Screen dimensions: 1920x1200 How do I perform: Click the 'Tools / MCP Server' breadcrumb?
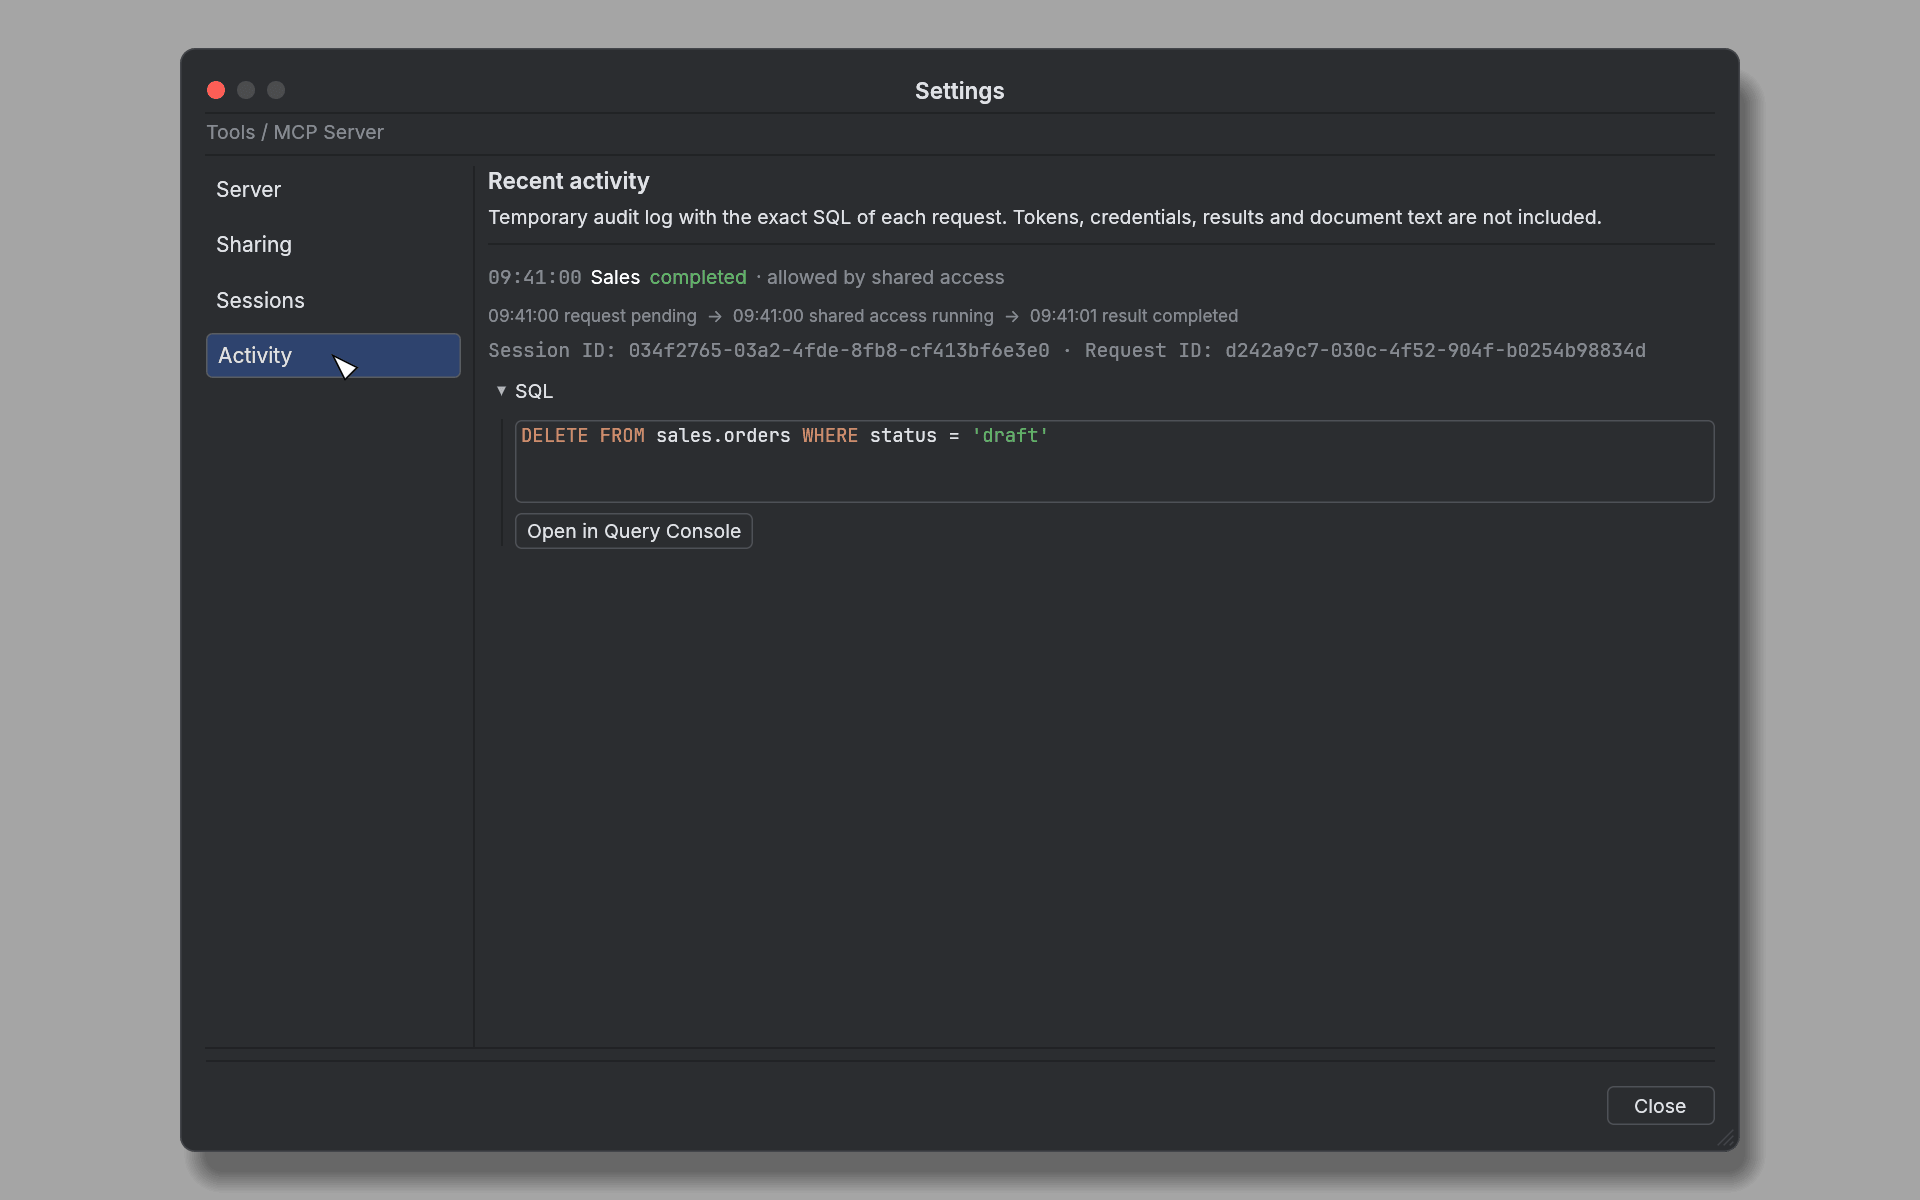pyautogui.click(x=295, y=133)
